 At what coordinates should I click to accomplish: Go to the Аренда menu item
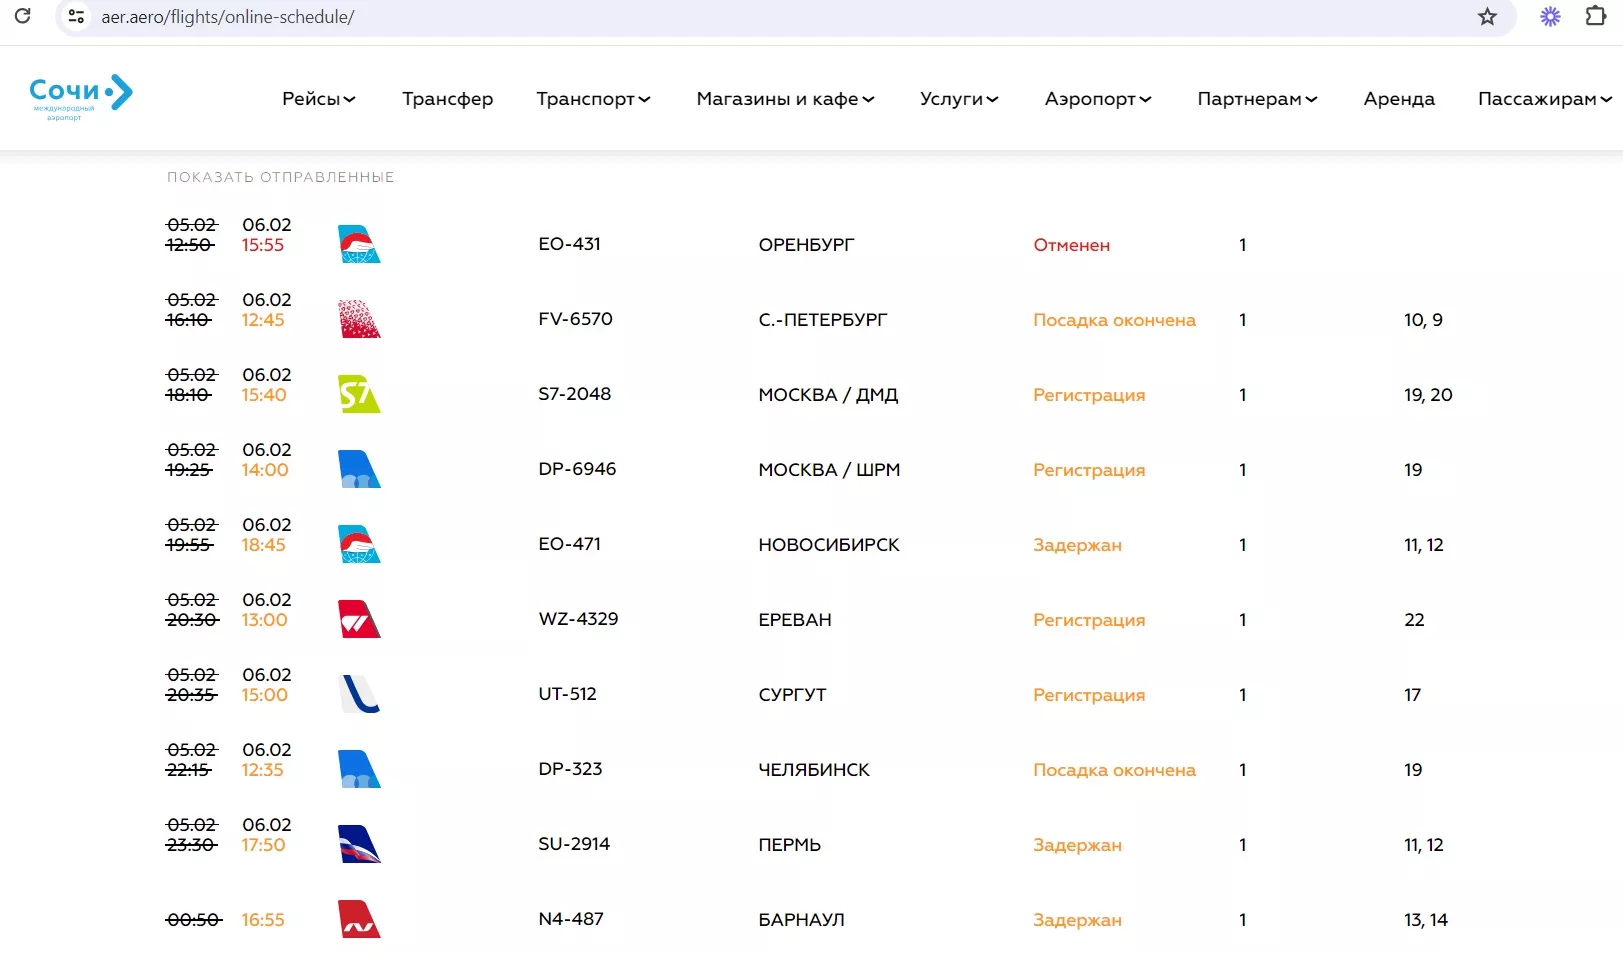tap(1398, 98)
